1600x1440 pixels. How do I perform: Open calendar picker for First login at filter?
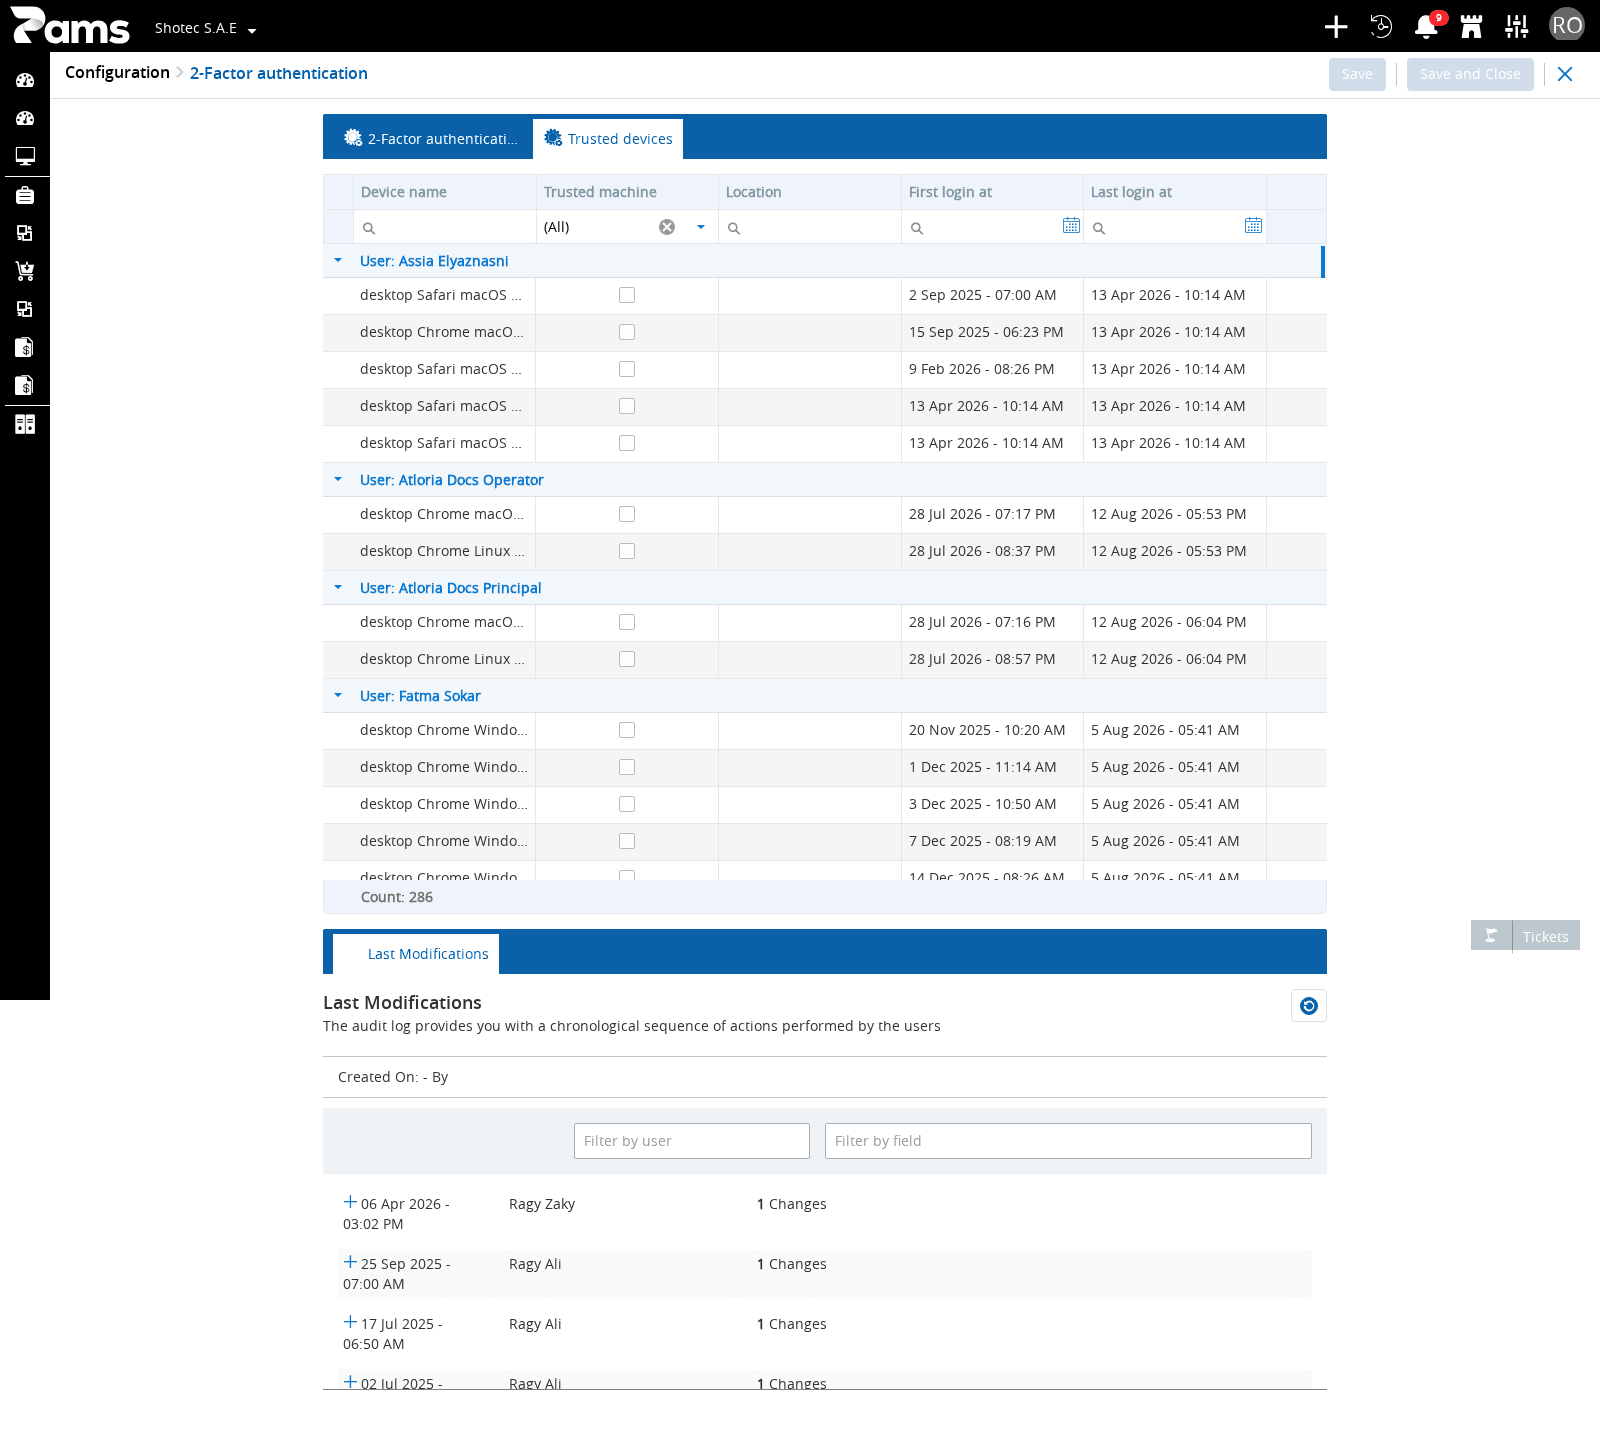click(x=1071, y=226)
